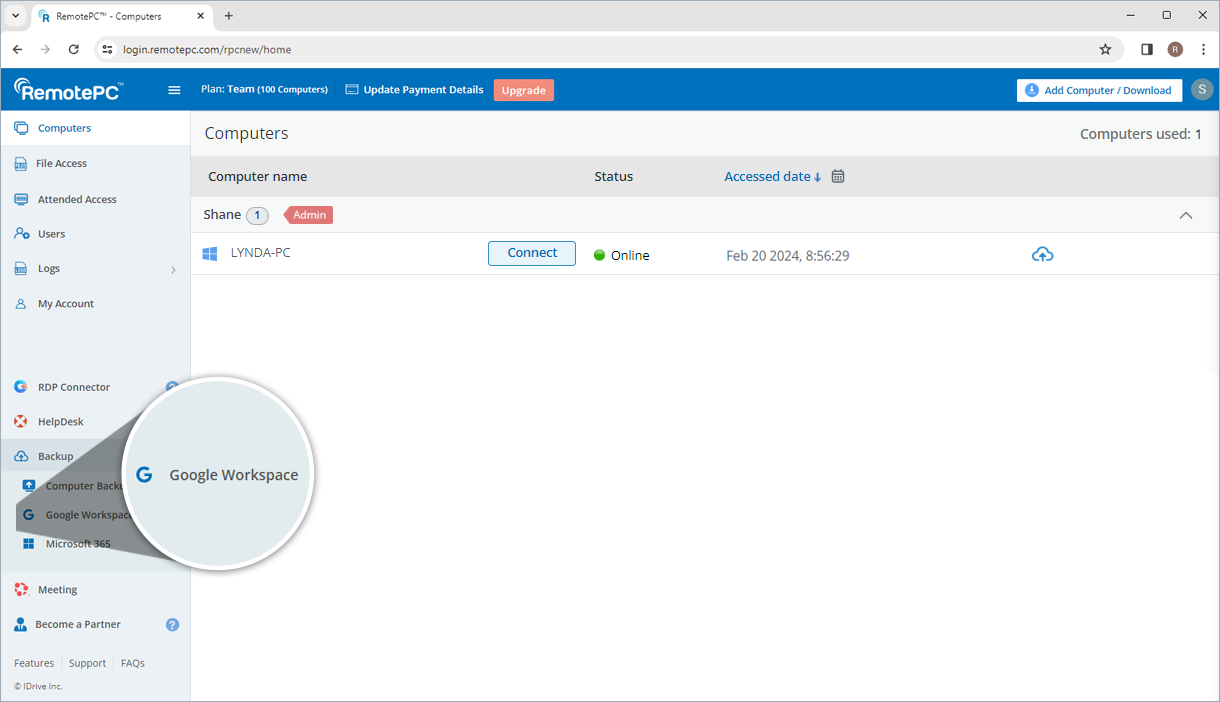Screen dimensions: 1220x702
Task: Go back to the previous page
Action: click(x=17, y=49)
